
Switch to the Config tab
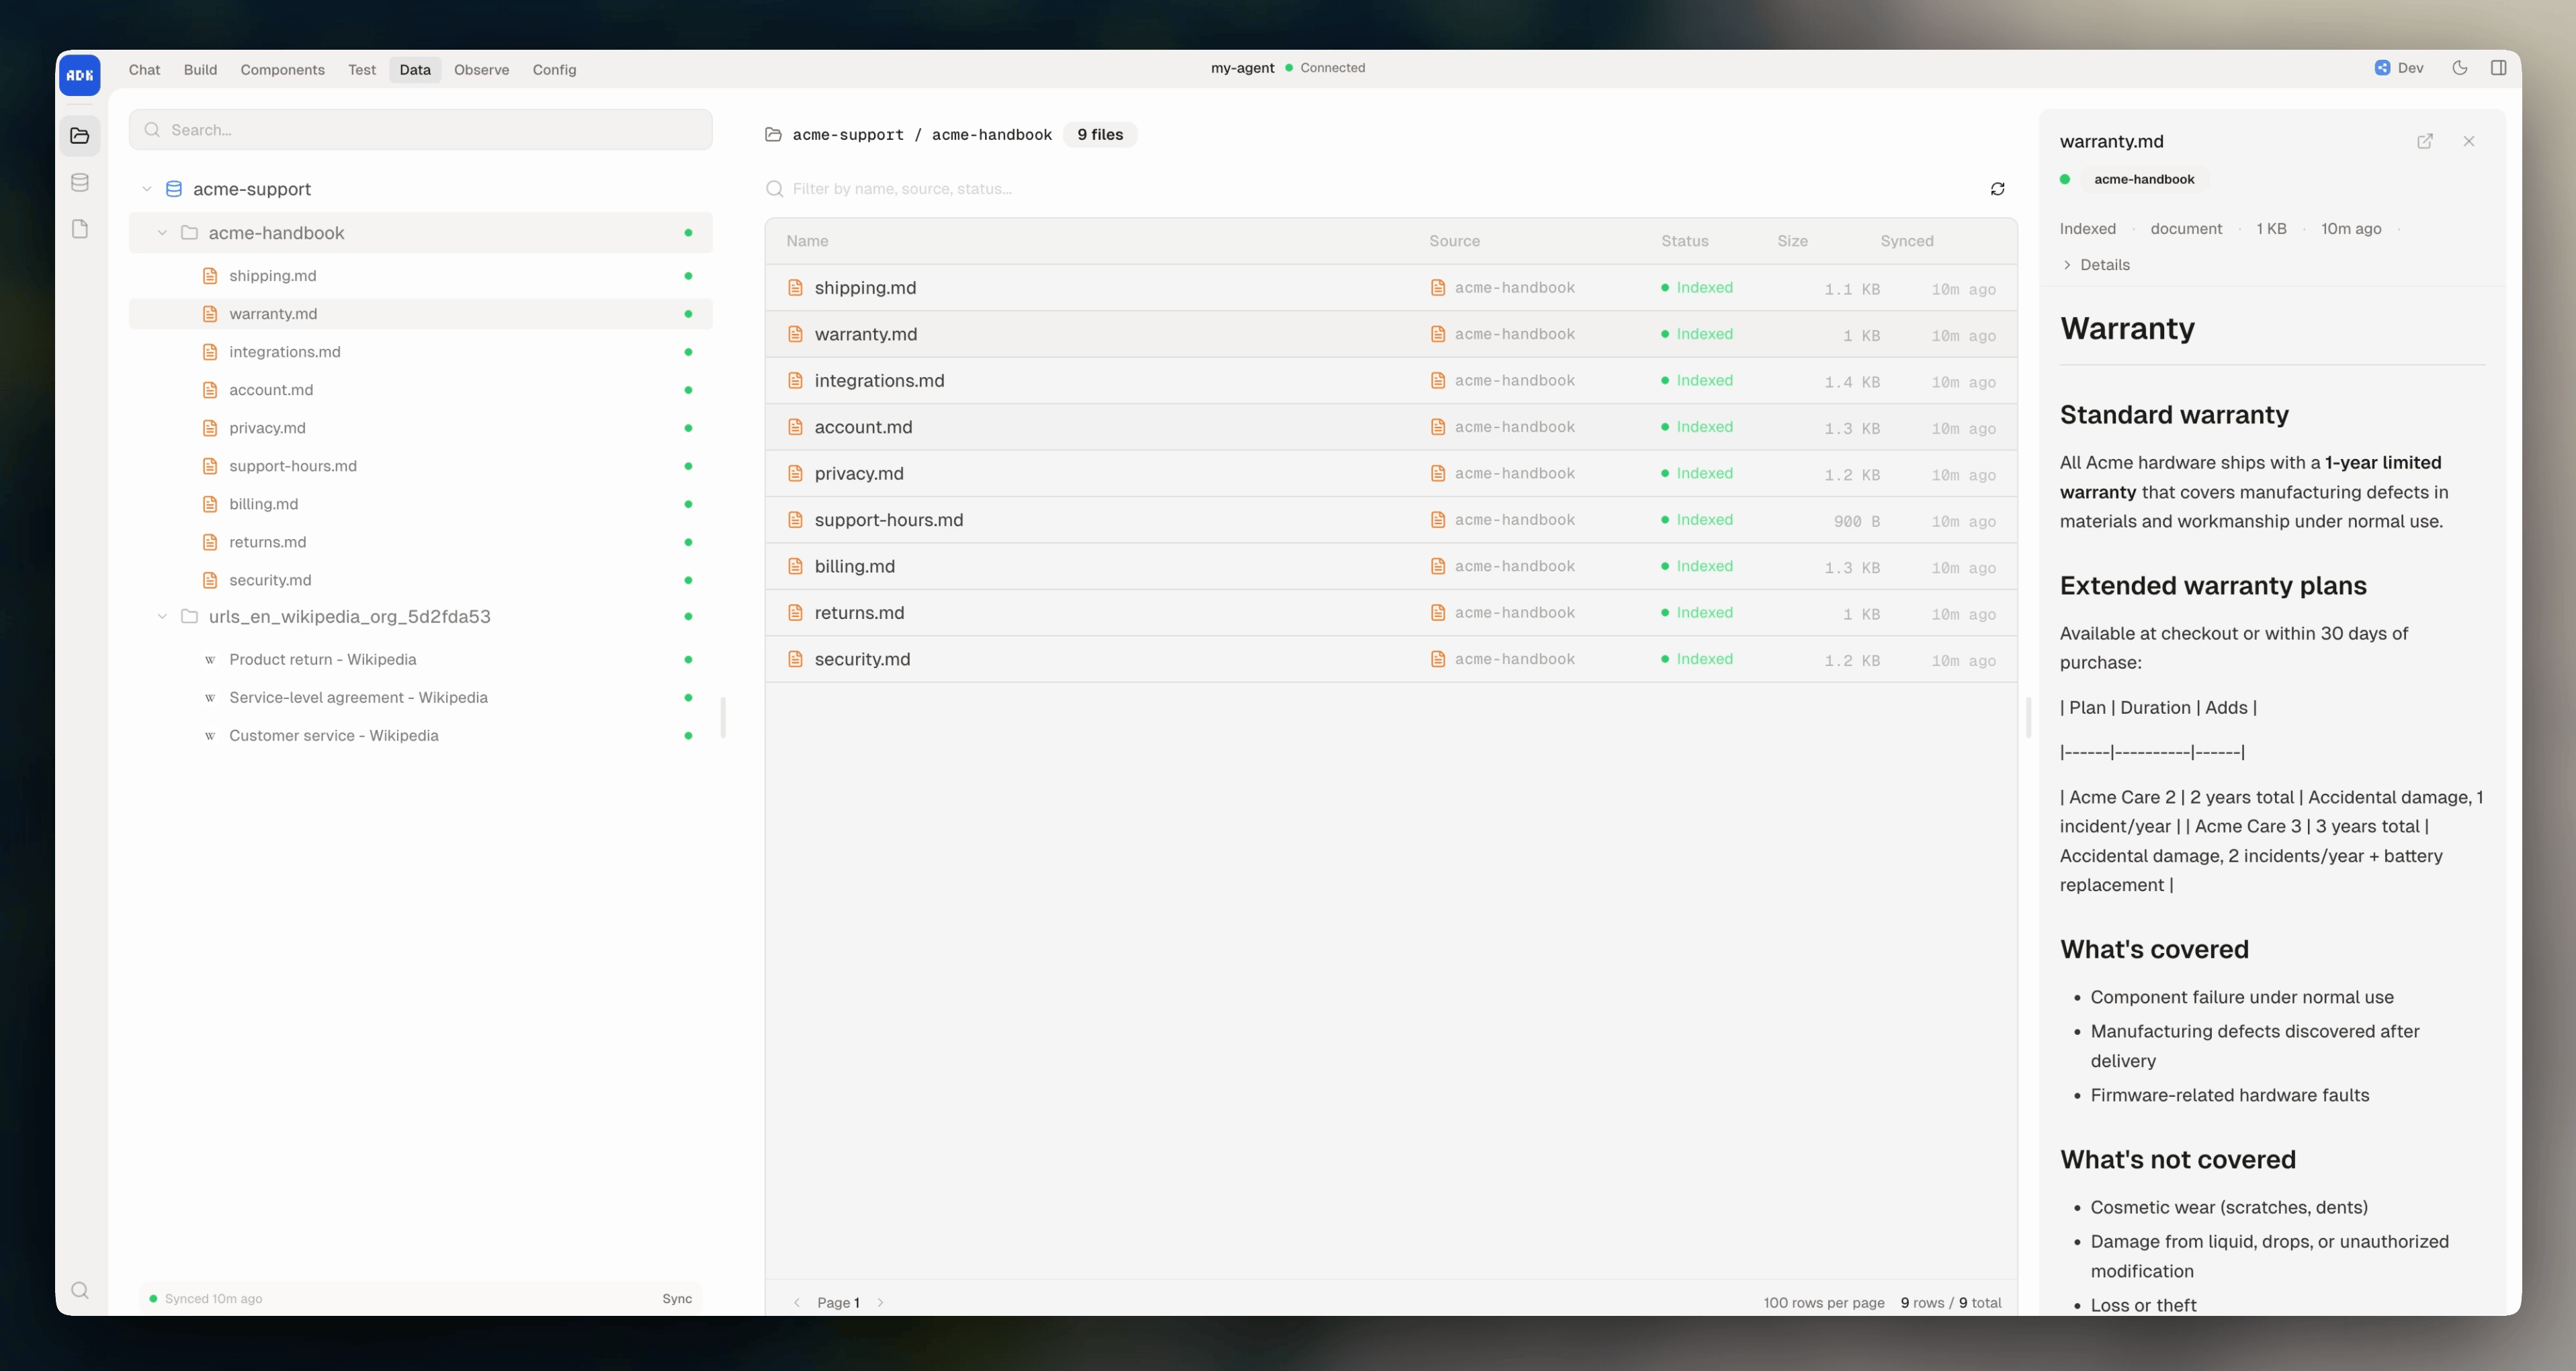pyautogui.click(x=554, y=69)
